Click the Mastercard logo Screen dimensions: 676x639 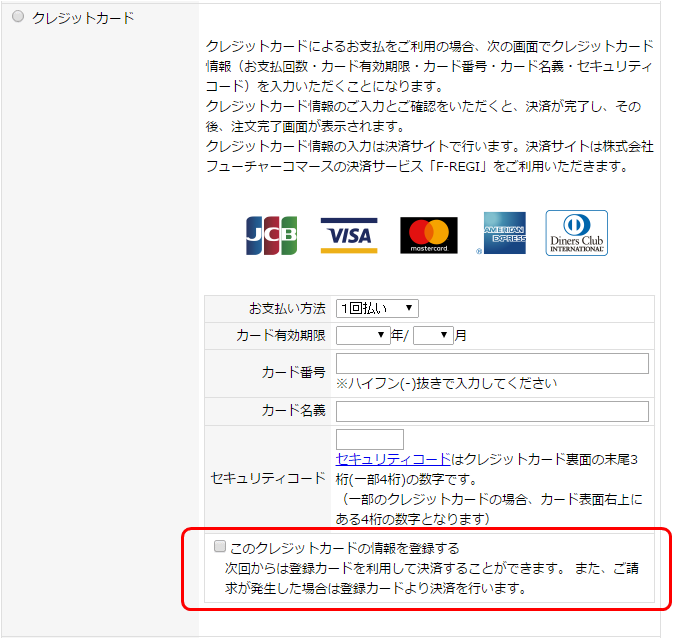pyautogui.click(x=429, y=235)
